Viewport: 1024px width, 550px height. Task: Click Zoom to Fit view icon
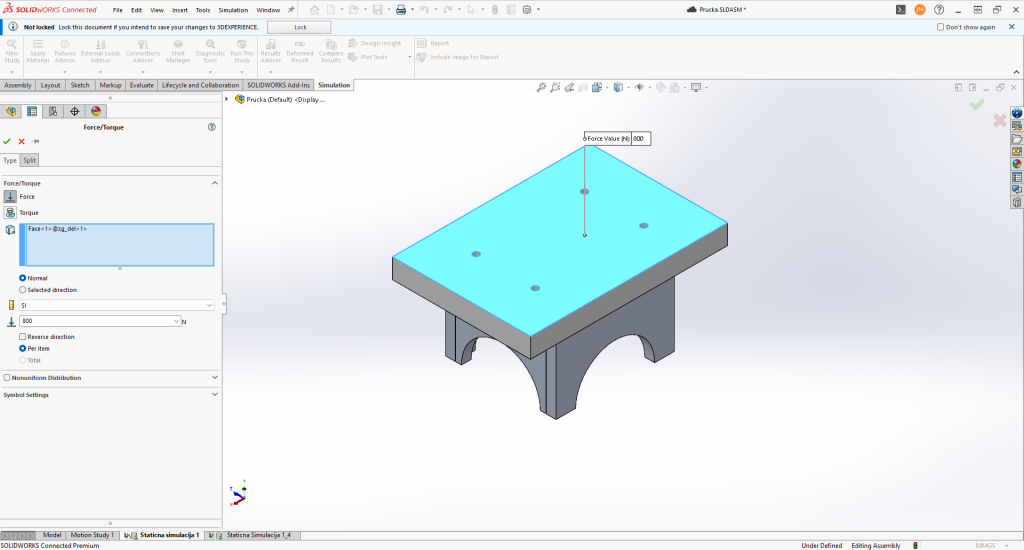point(541,88)
